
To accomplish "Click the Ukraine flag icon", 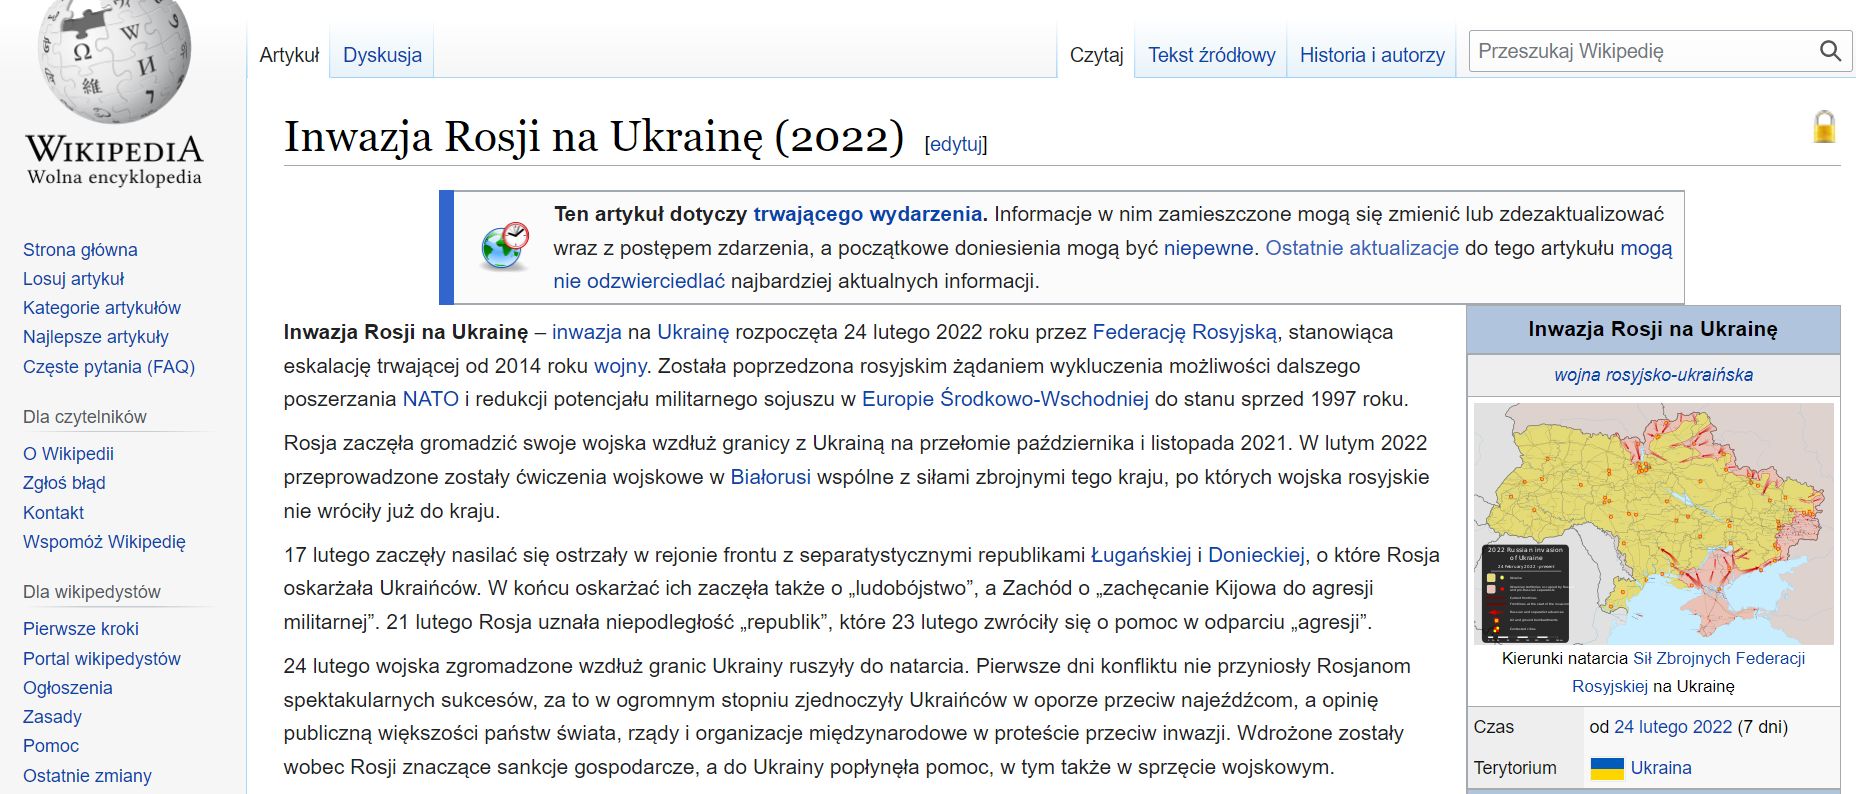I will (x=1607, y=768).
